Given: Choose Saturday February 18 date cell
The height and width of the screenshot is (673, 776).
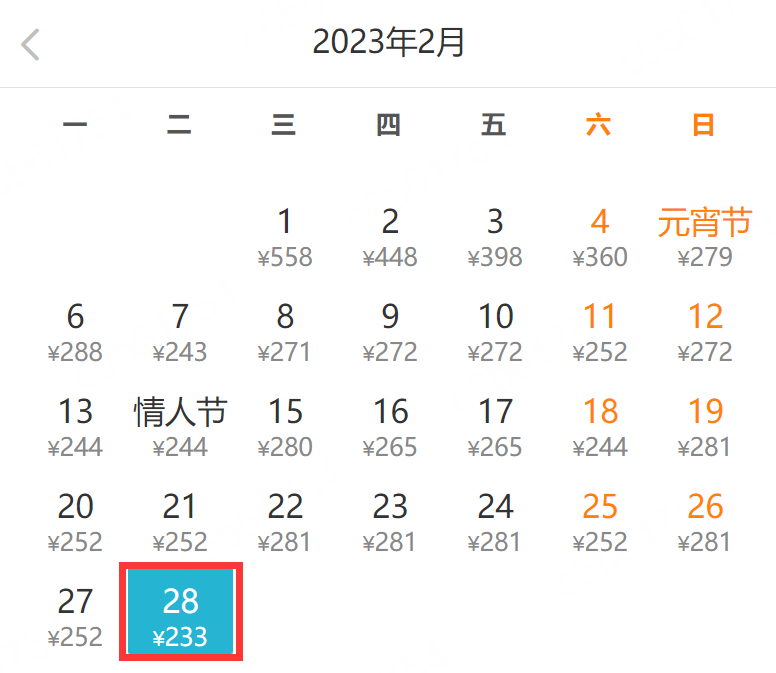Looking at the screenshot, I should pos(600,428).
